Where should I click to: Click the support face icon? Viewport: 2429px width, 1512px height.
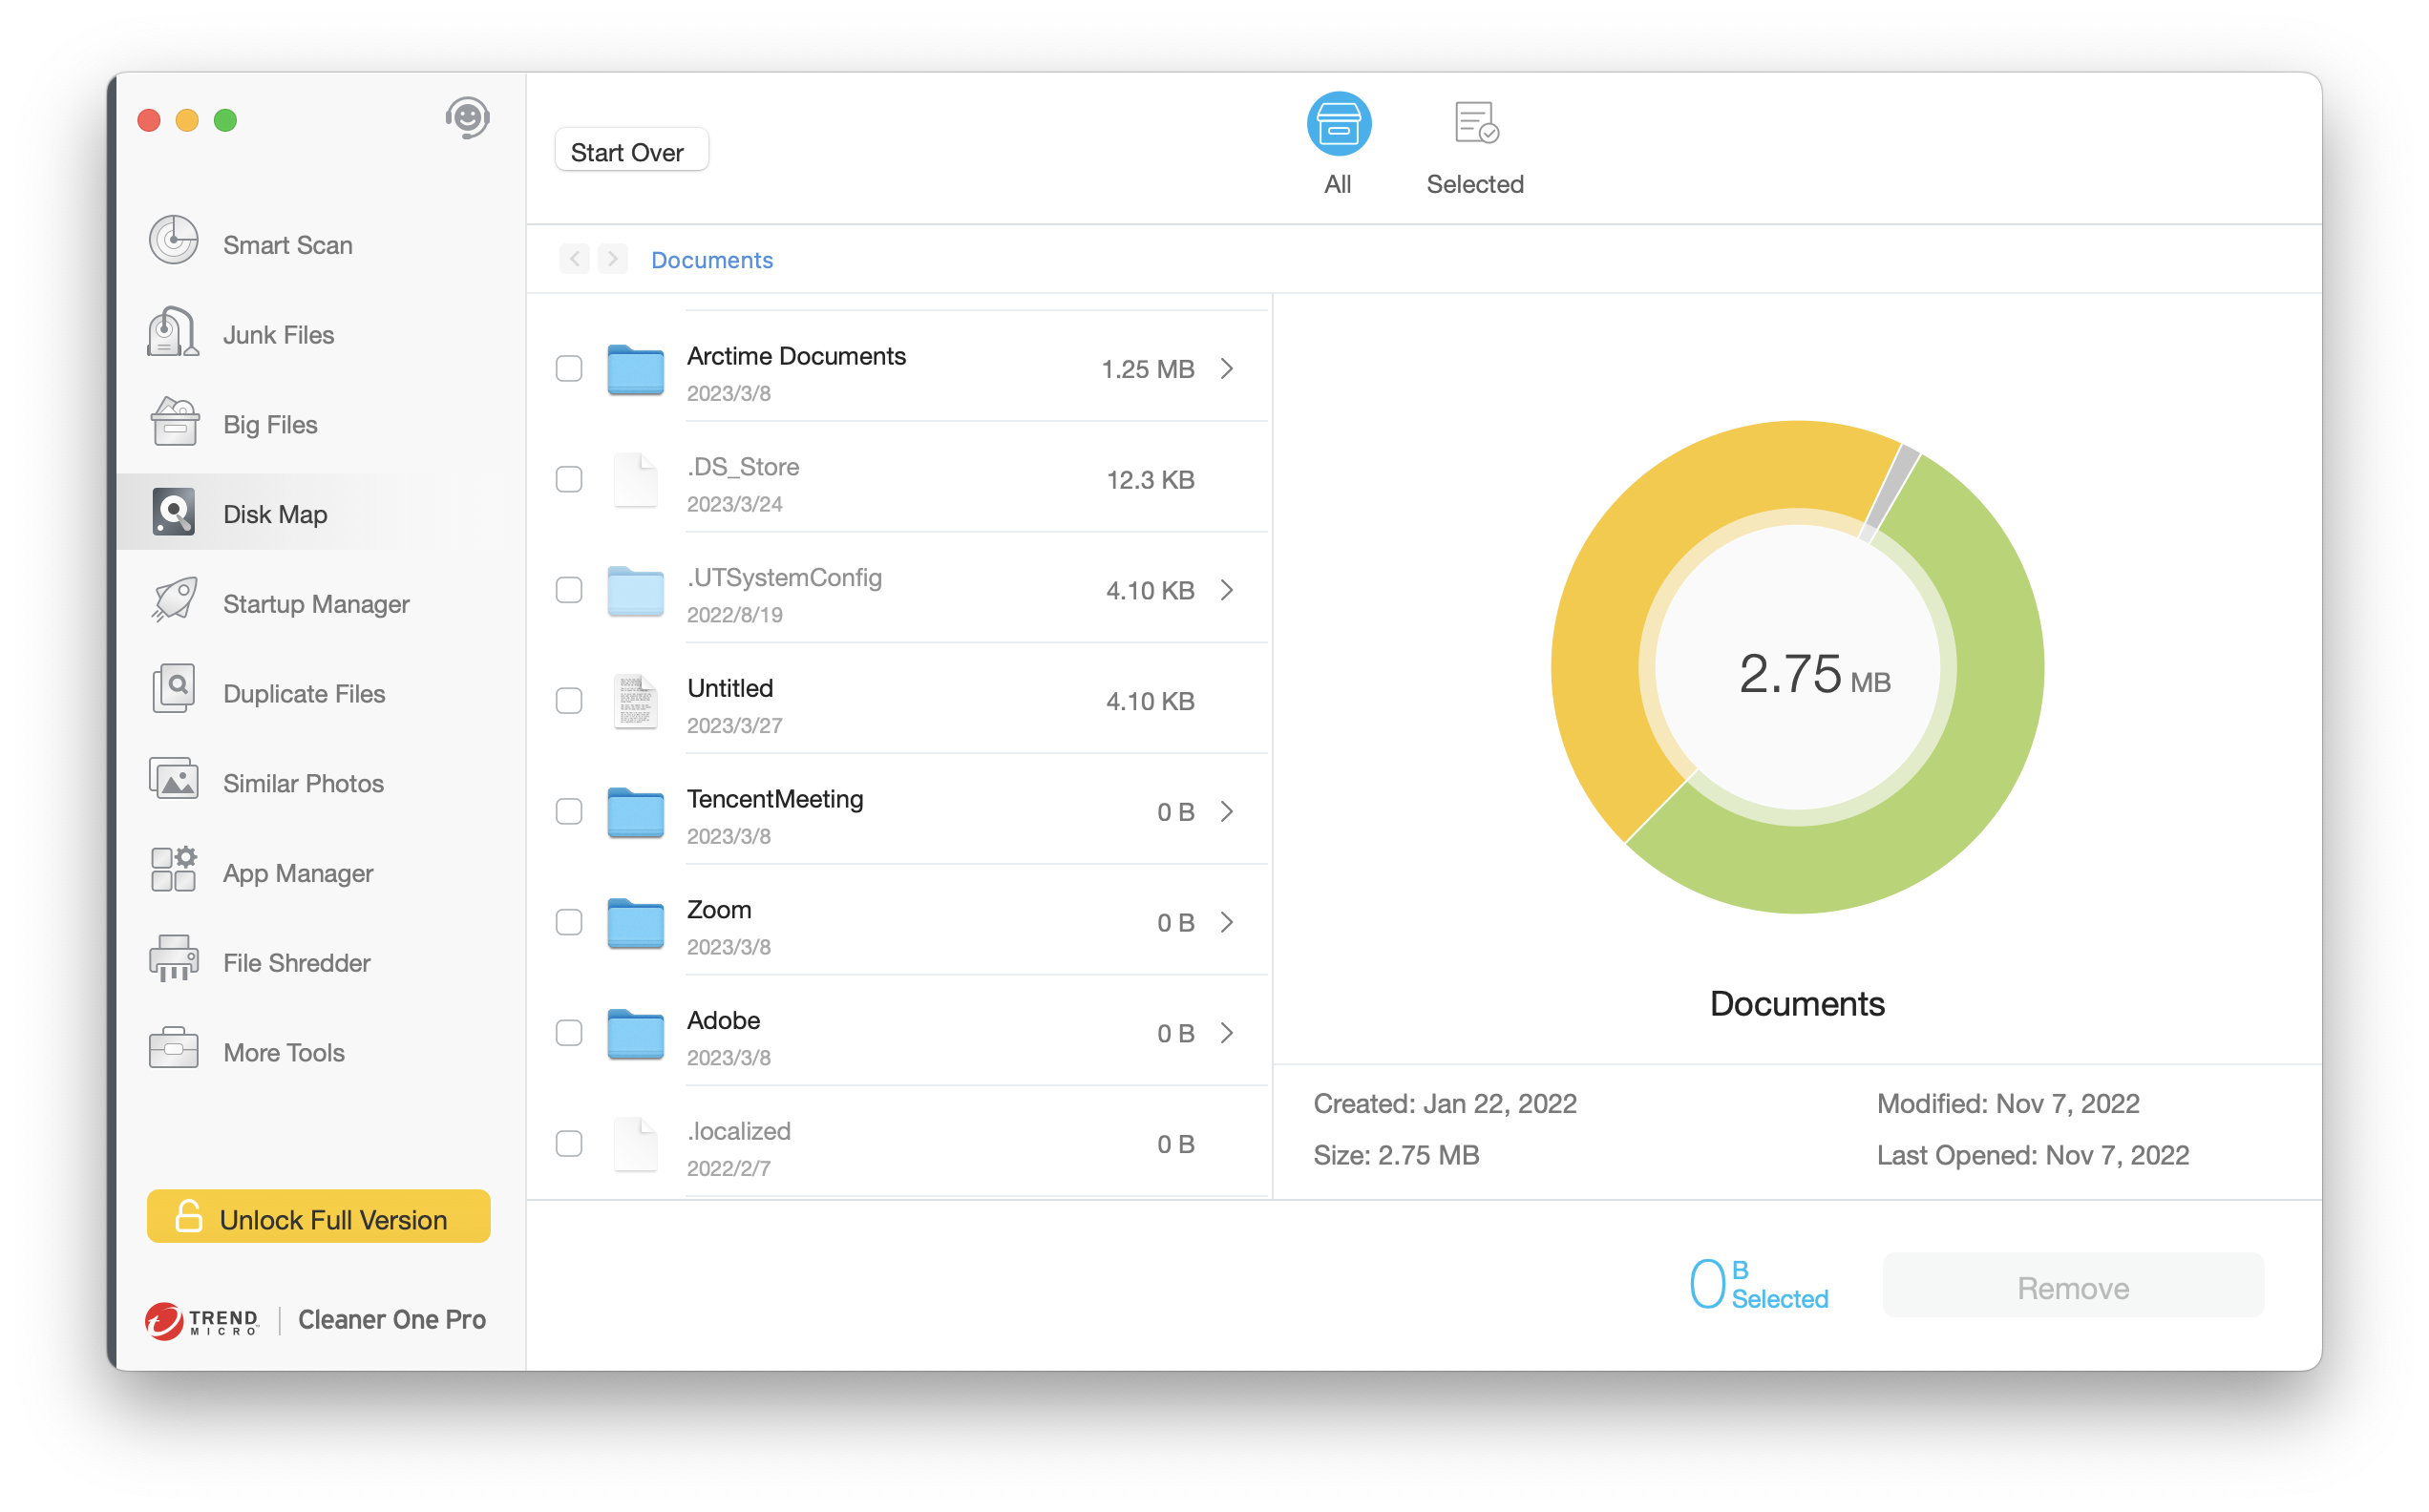point(467,119)
